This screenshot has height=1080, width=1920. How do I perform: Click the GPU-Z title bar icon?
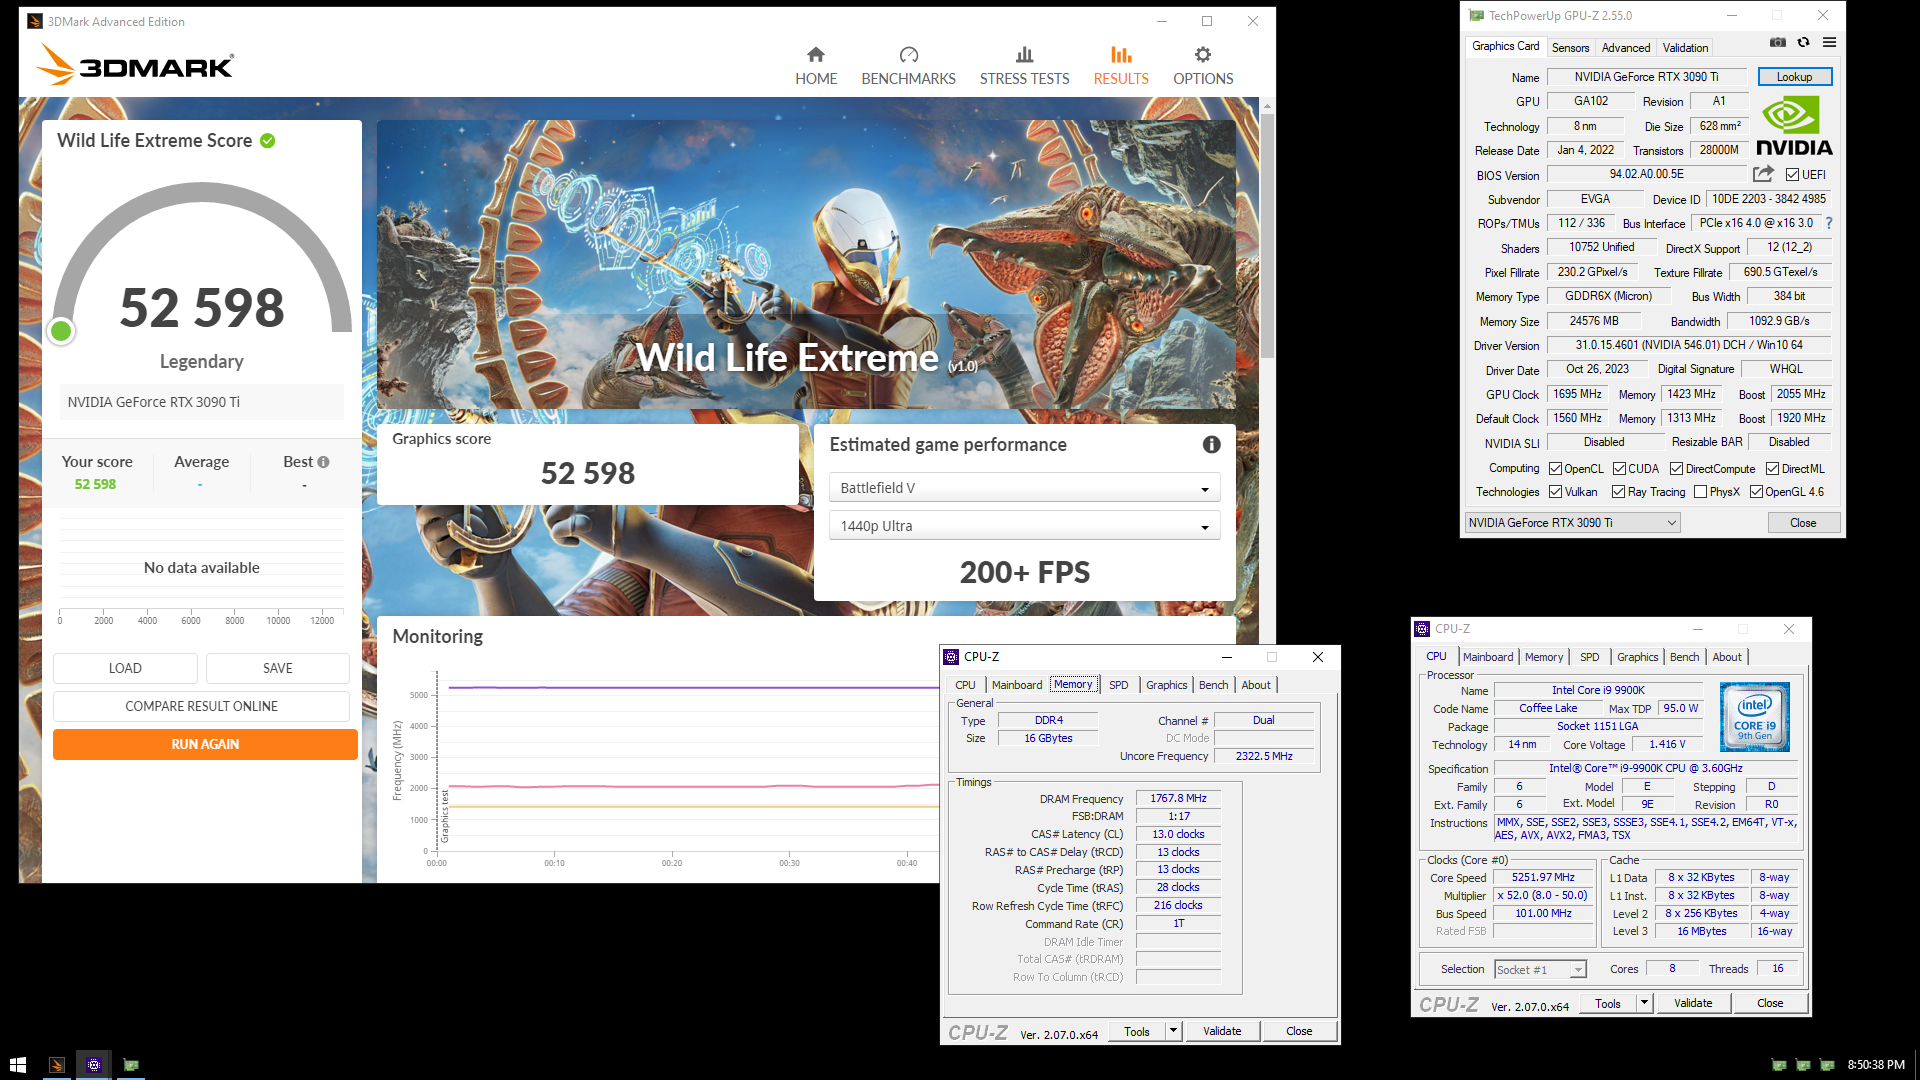coord(1476,15)
